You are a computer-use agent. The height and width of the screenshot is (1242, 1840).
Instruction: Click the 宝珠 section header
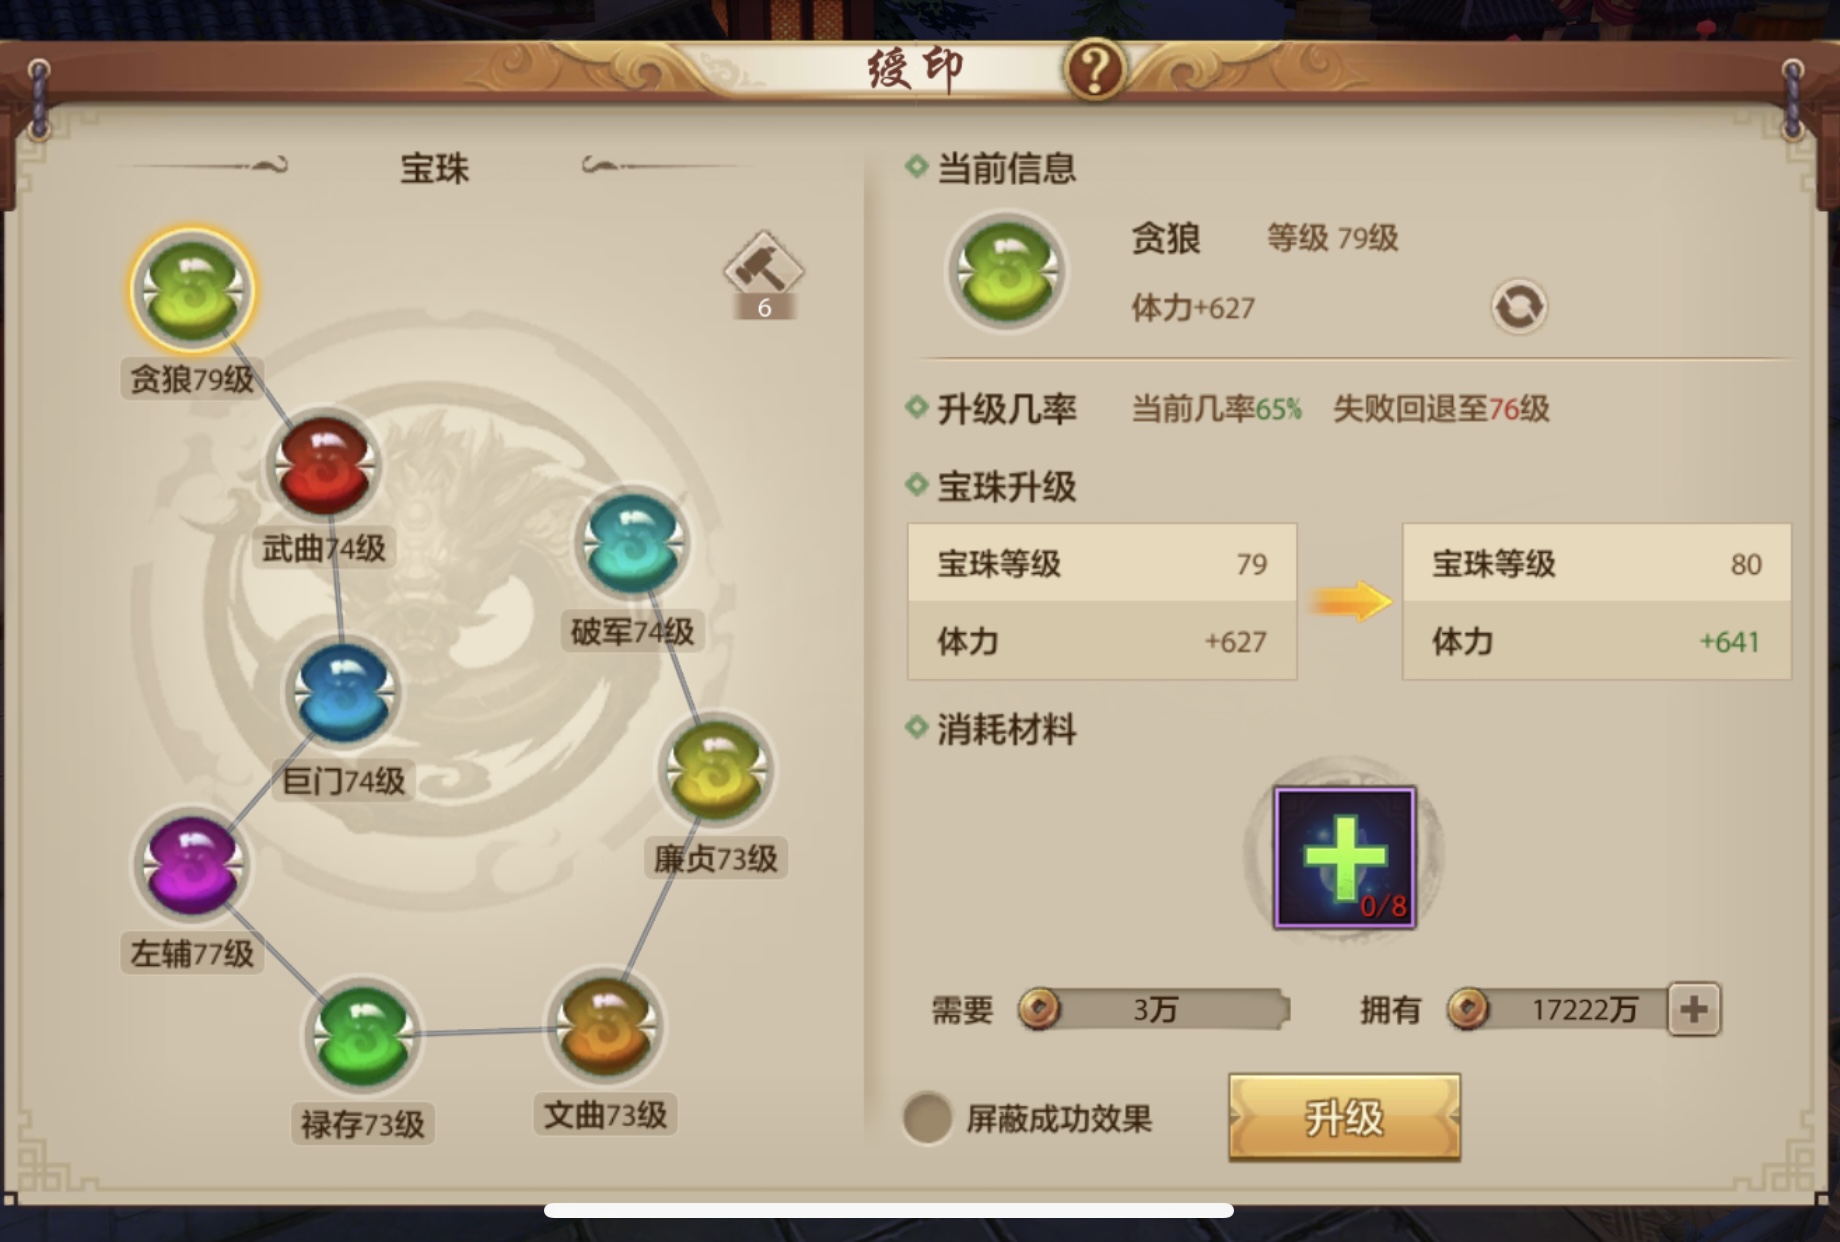click(434, 168)
